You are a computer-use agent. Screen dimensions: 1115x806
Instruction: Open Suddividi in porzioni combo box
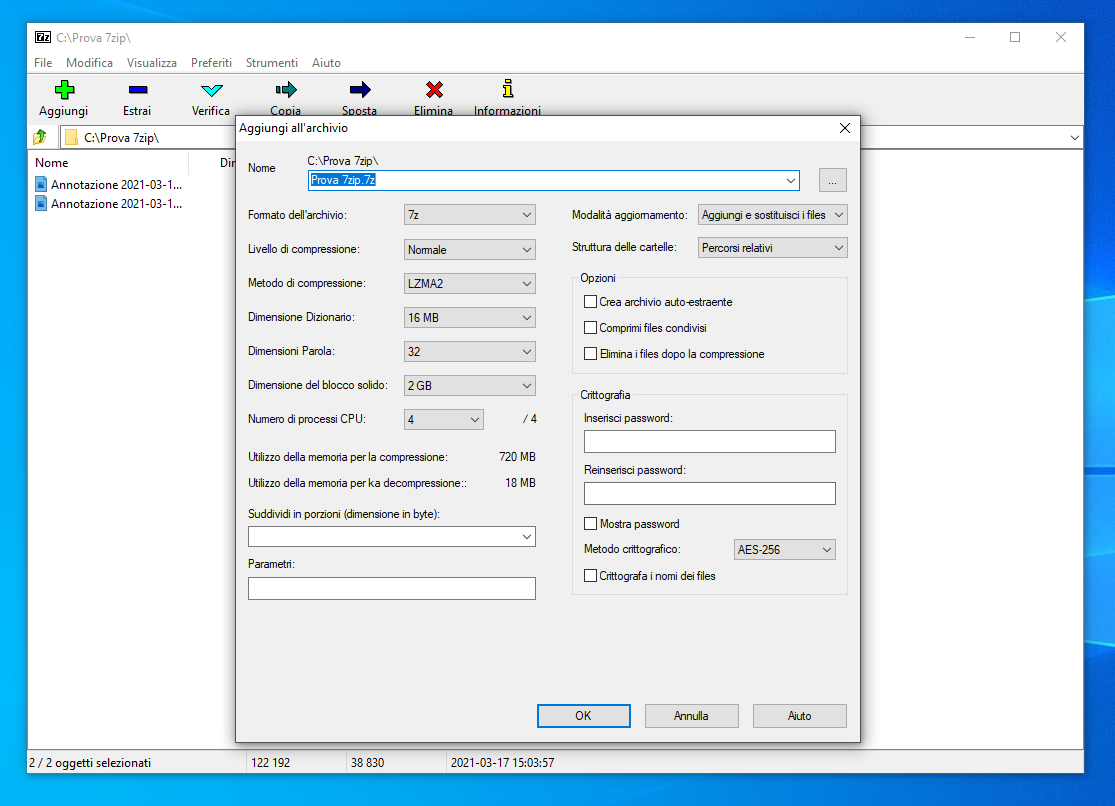coord(392,536)
